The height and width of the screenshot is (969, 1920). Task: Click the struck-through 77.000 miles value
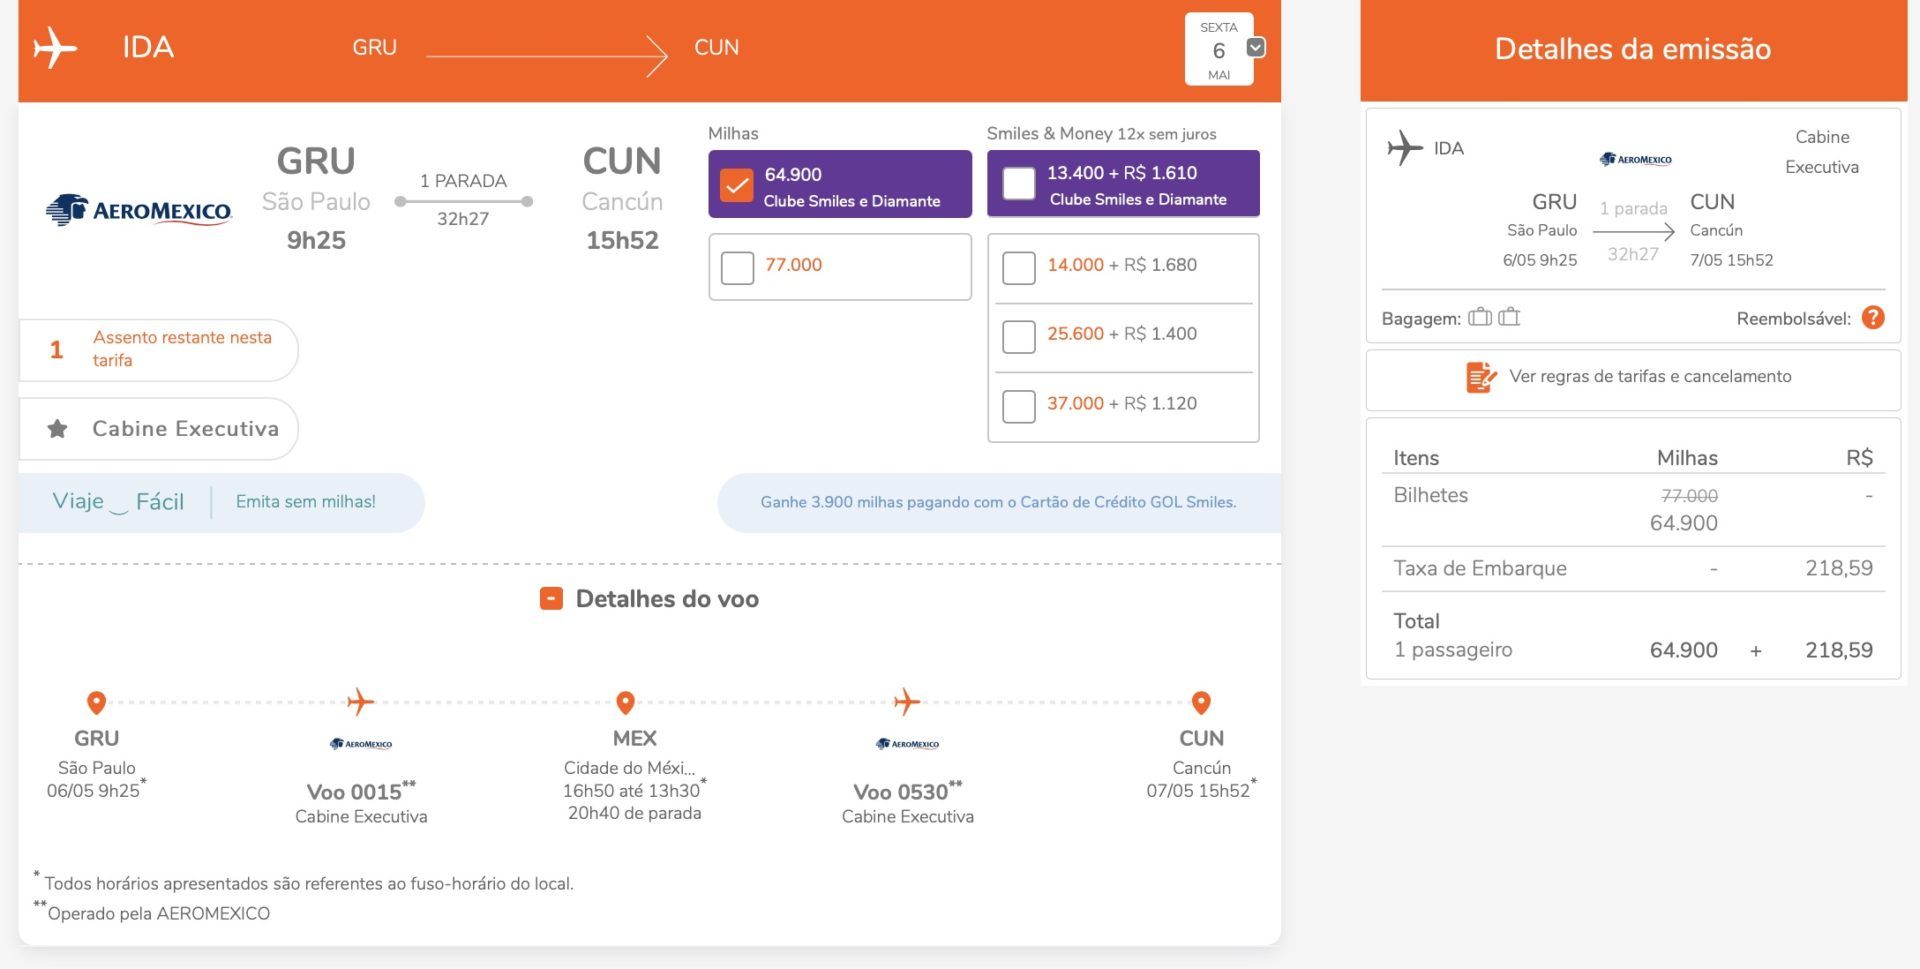1689,496
